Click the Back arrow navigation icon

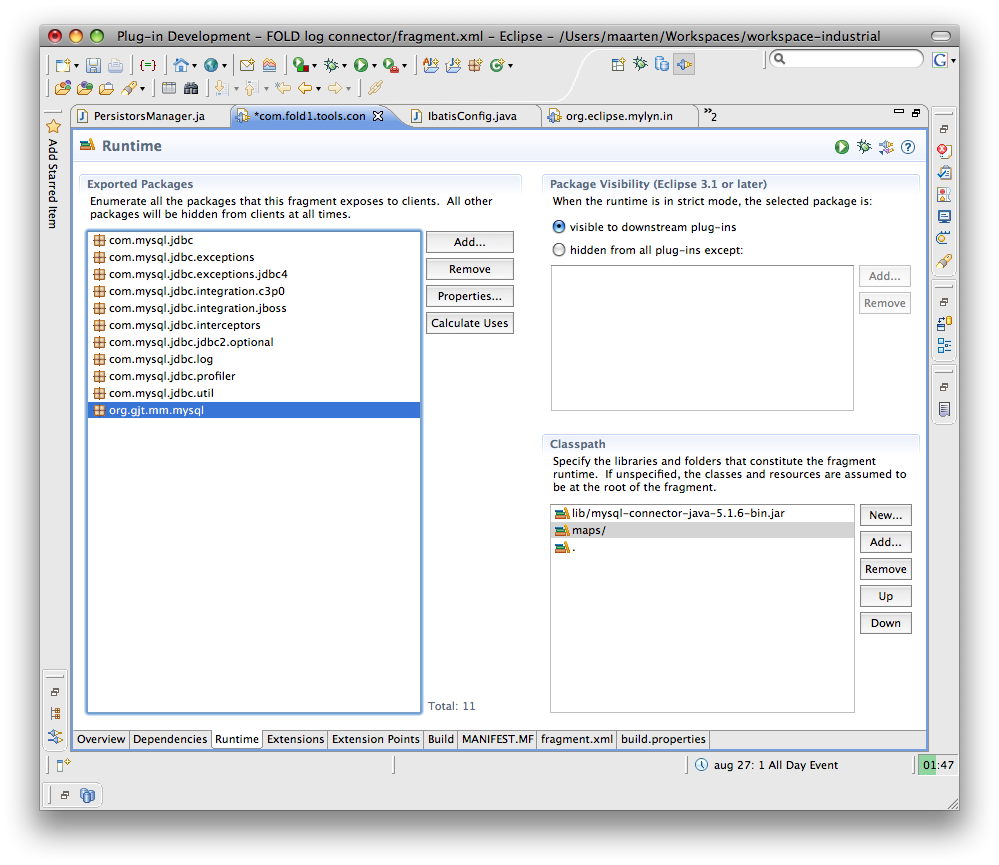click(x=305, y=88)
